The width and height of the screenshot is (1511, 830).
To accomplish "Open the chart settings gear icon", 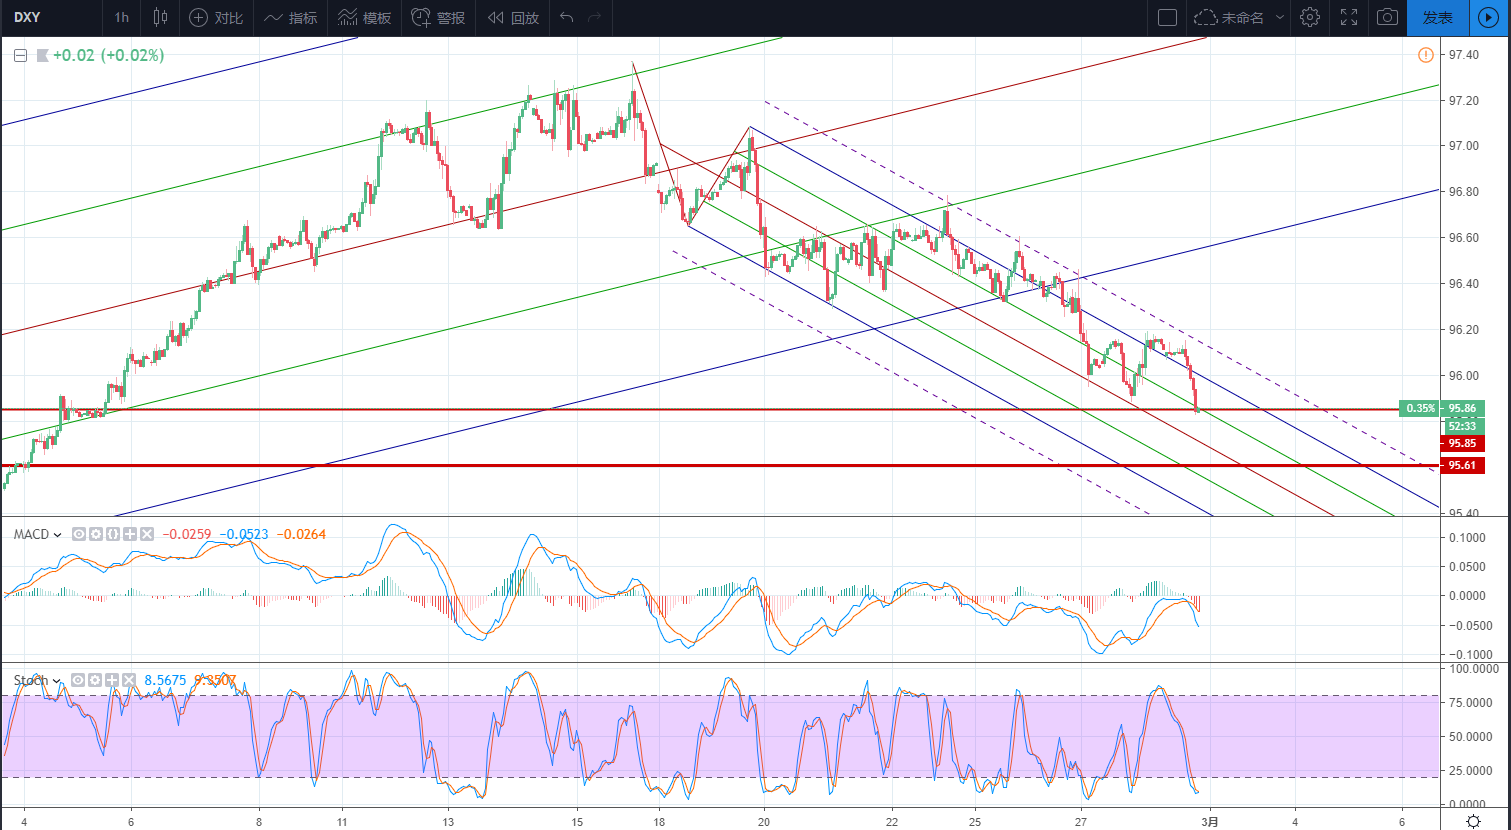I will (1310, 18).
